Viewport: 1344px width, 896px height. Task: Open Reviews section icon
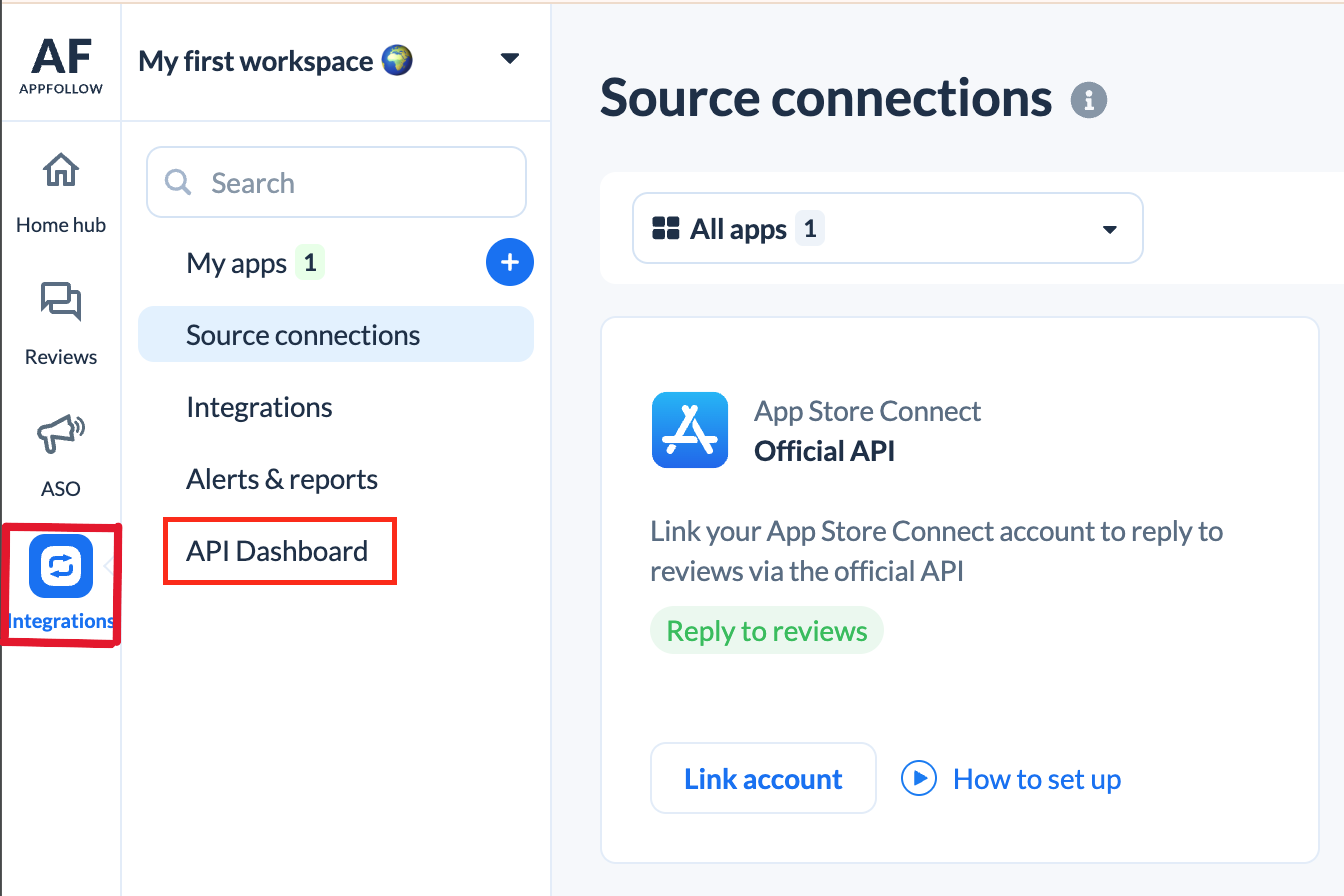61,302
